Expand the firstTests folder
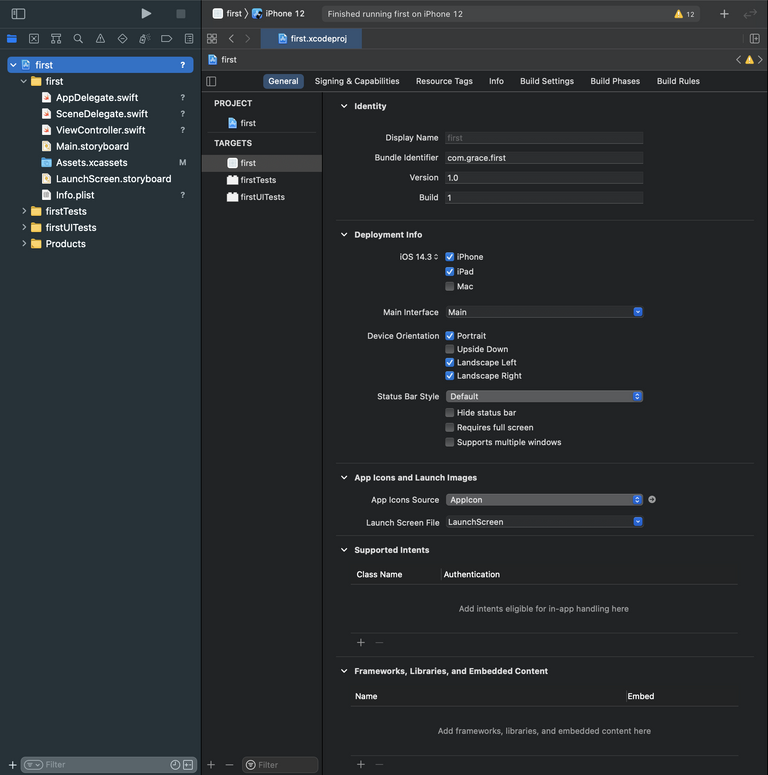768x775 pixels. coord(24,211)
